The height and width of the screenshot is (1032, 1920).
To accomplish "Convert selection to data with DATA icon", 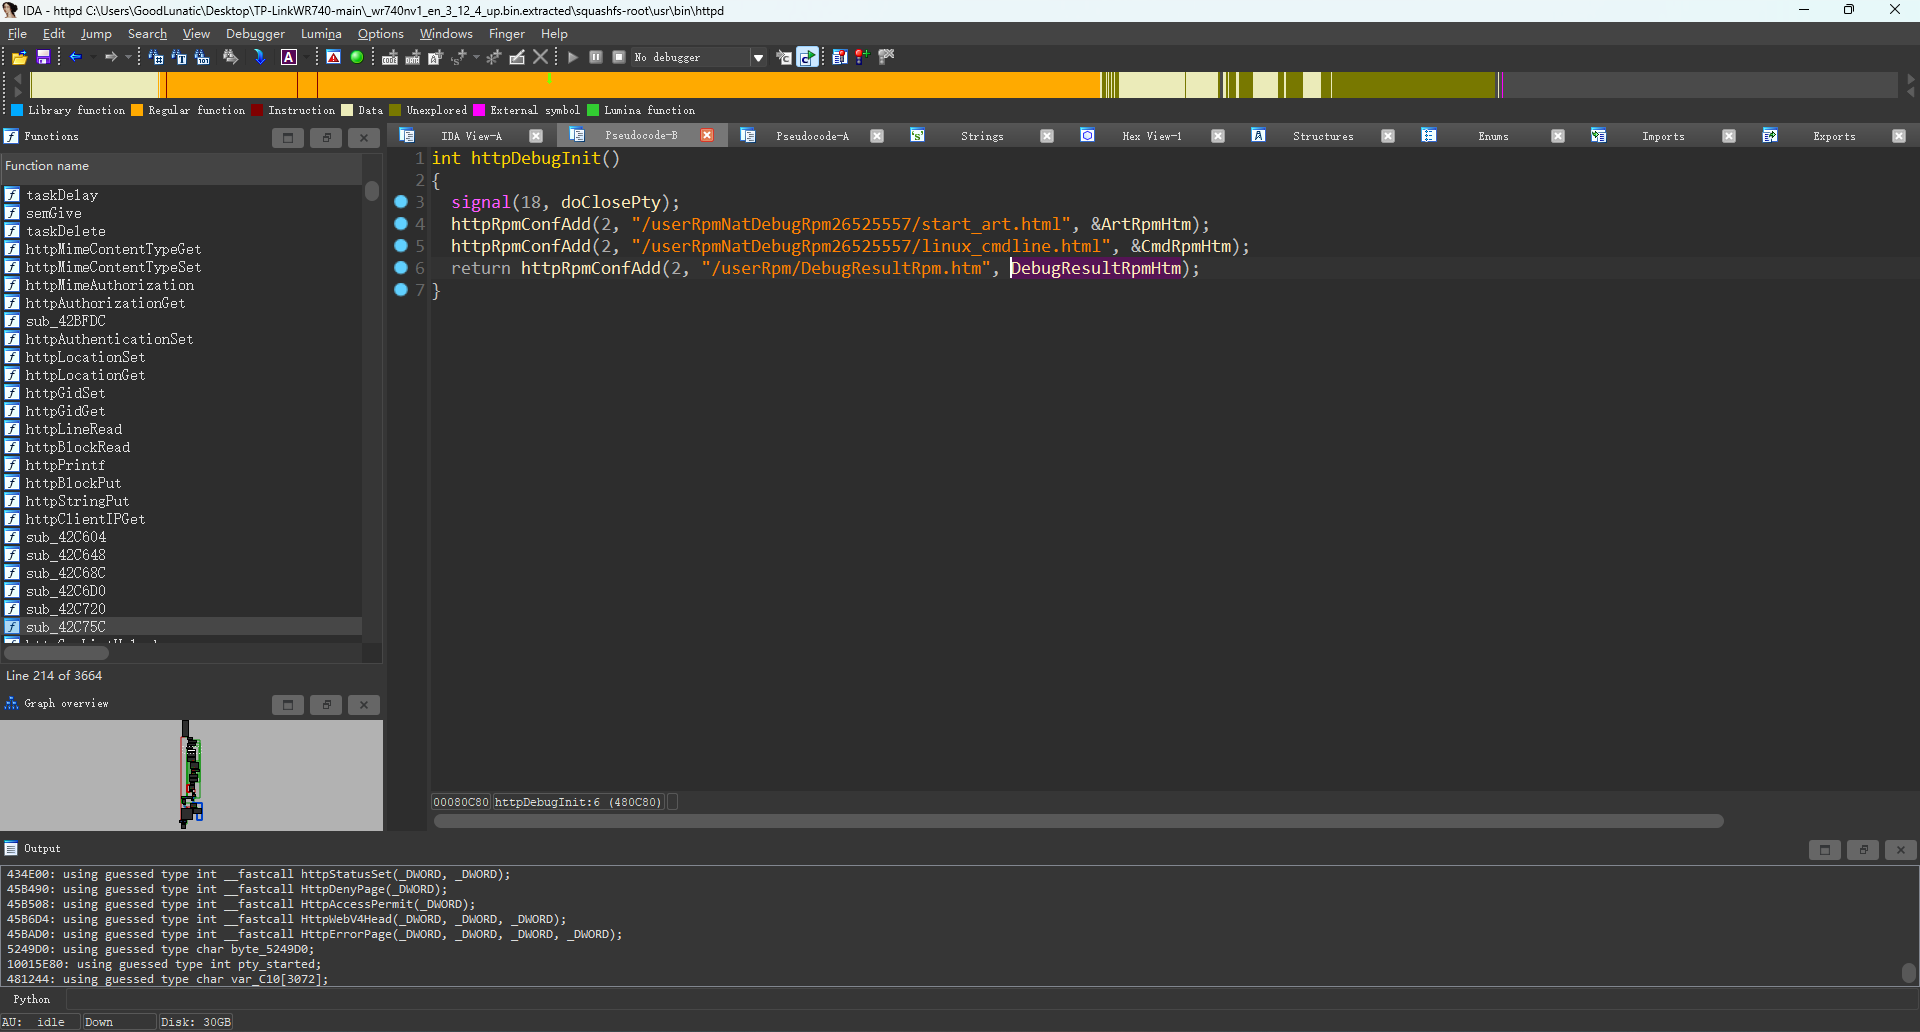I will 412,57.
